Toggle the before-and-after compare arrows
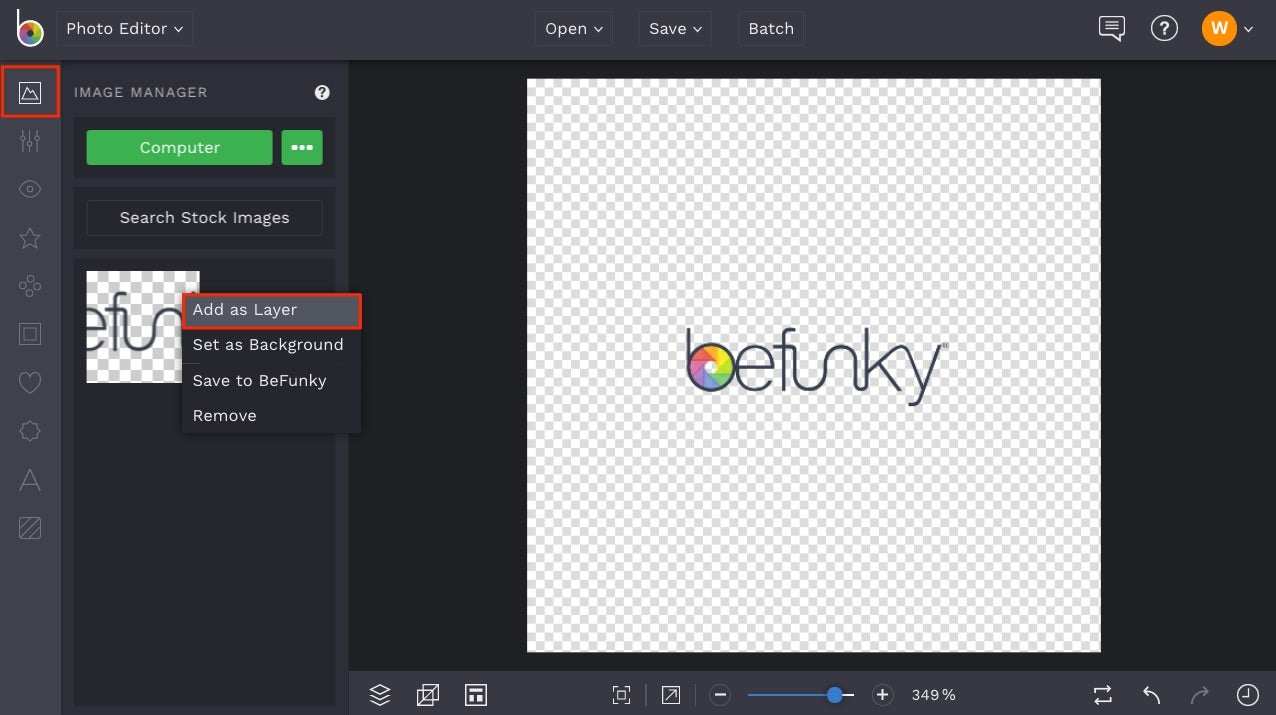1276x715 pixels. coord(1101,694)
